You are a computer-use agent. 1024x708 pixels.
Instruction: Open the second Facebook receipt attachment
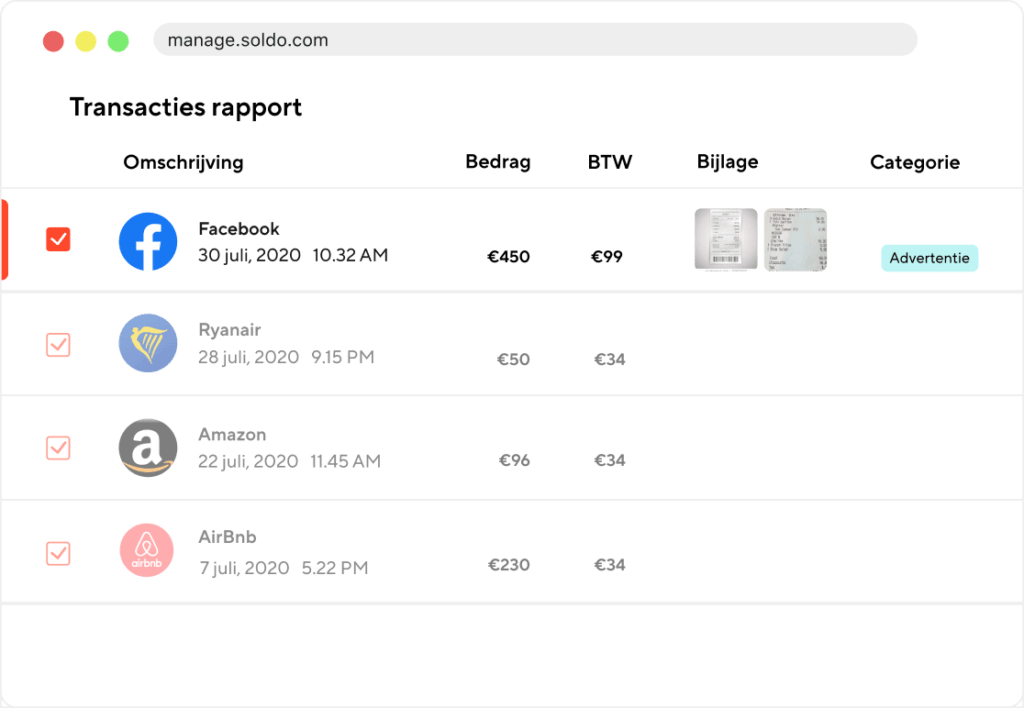click(795, 239)
